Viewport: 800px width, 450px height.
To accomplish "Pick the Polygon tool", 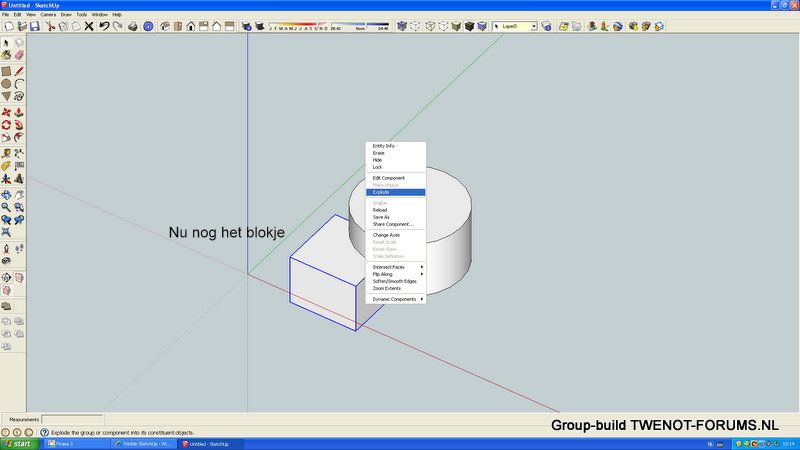I will (6, 96).
